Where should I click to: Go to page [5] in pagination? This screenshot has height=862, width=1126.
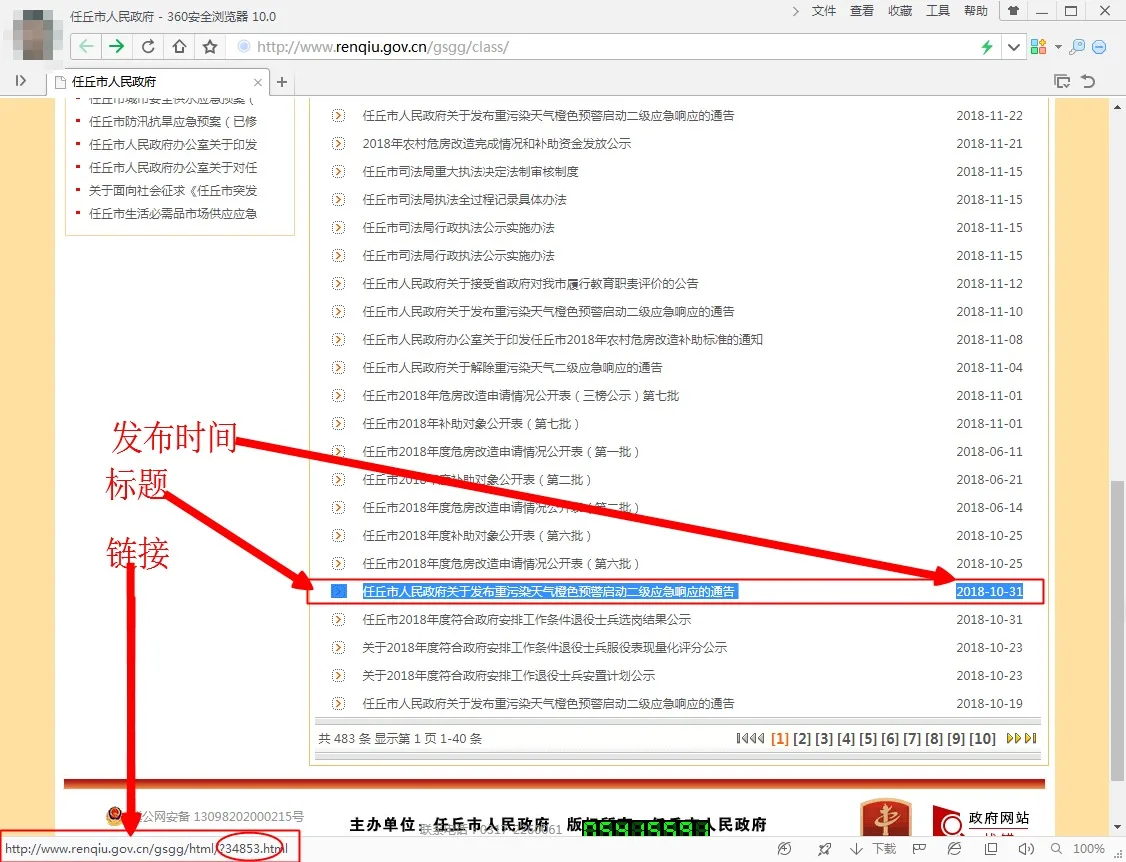(x=867, y=738)
